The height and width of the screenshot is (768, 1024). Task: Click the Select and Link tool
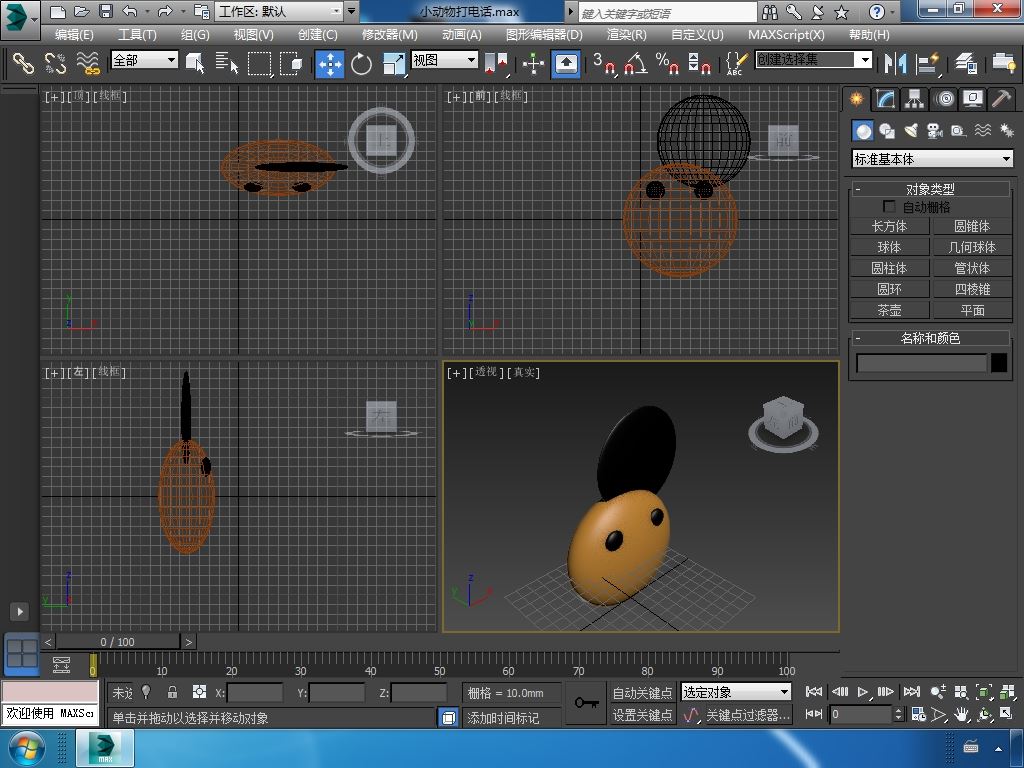(24, 63)
